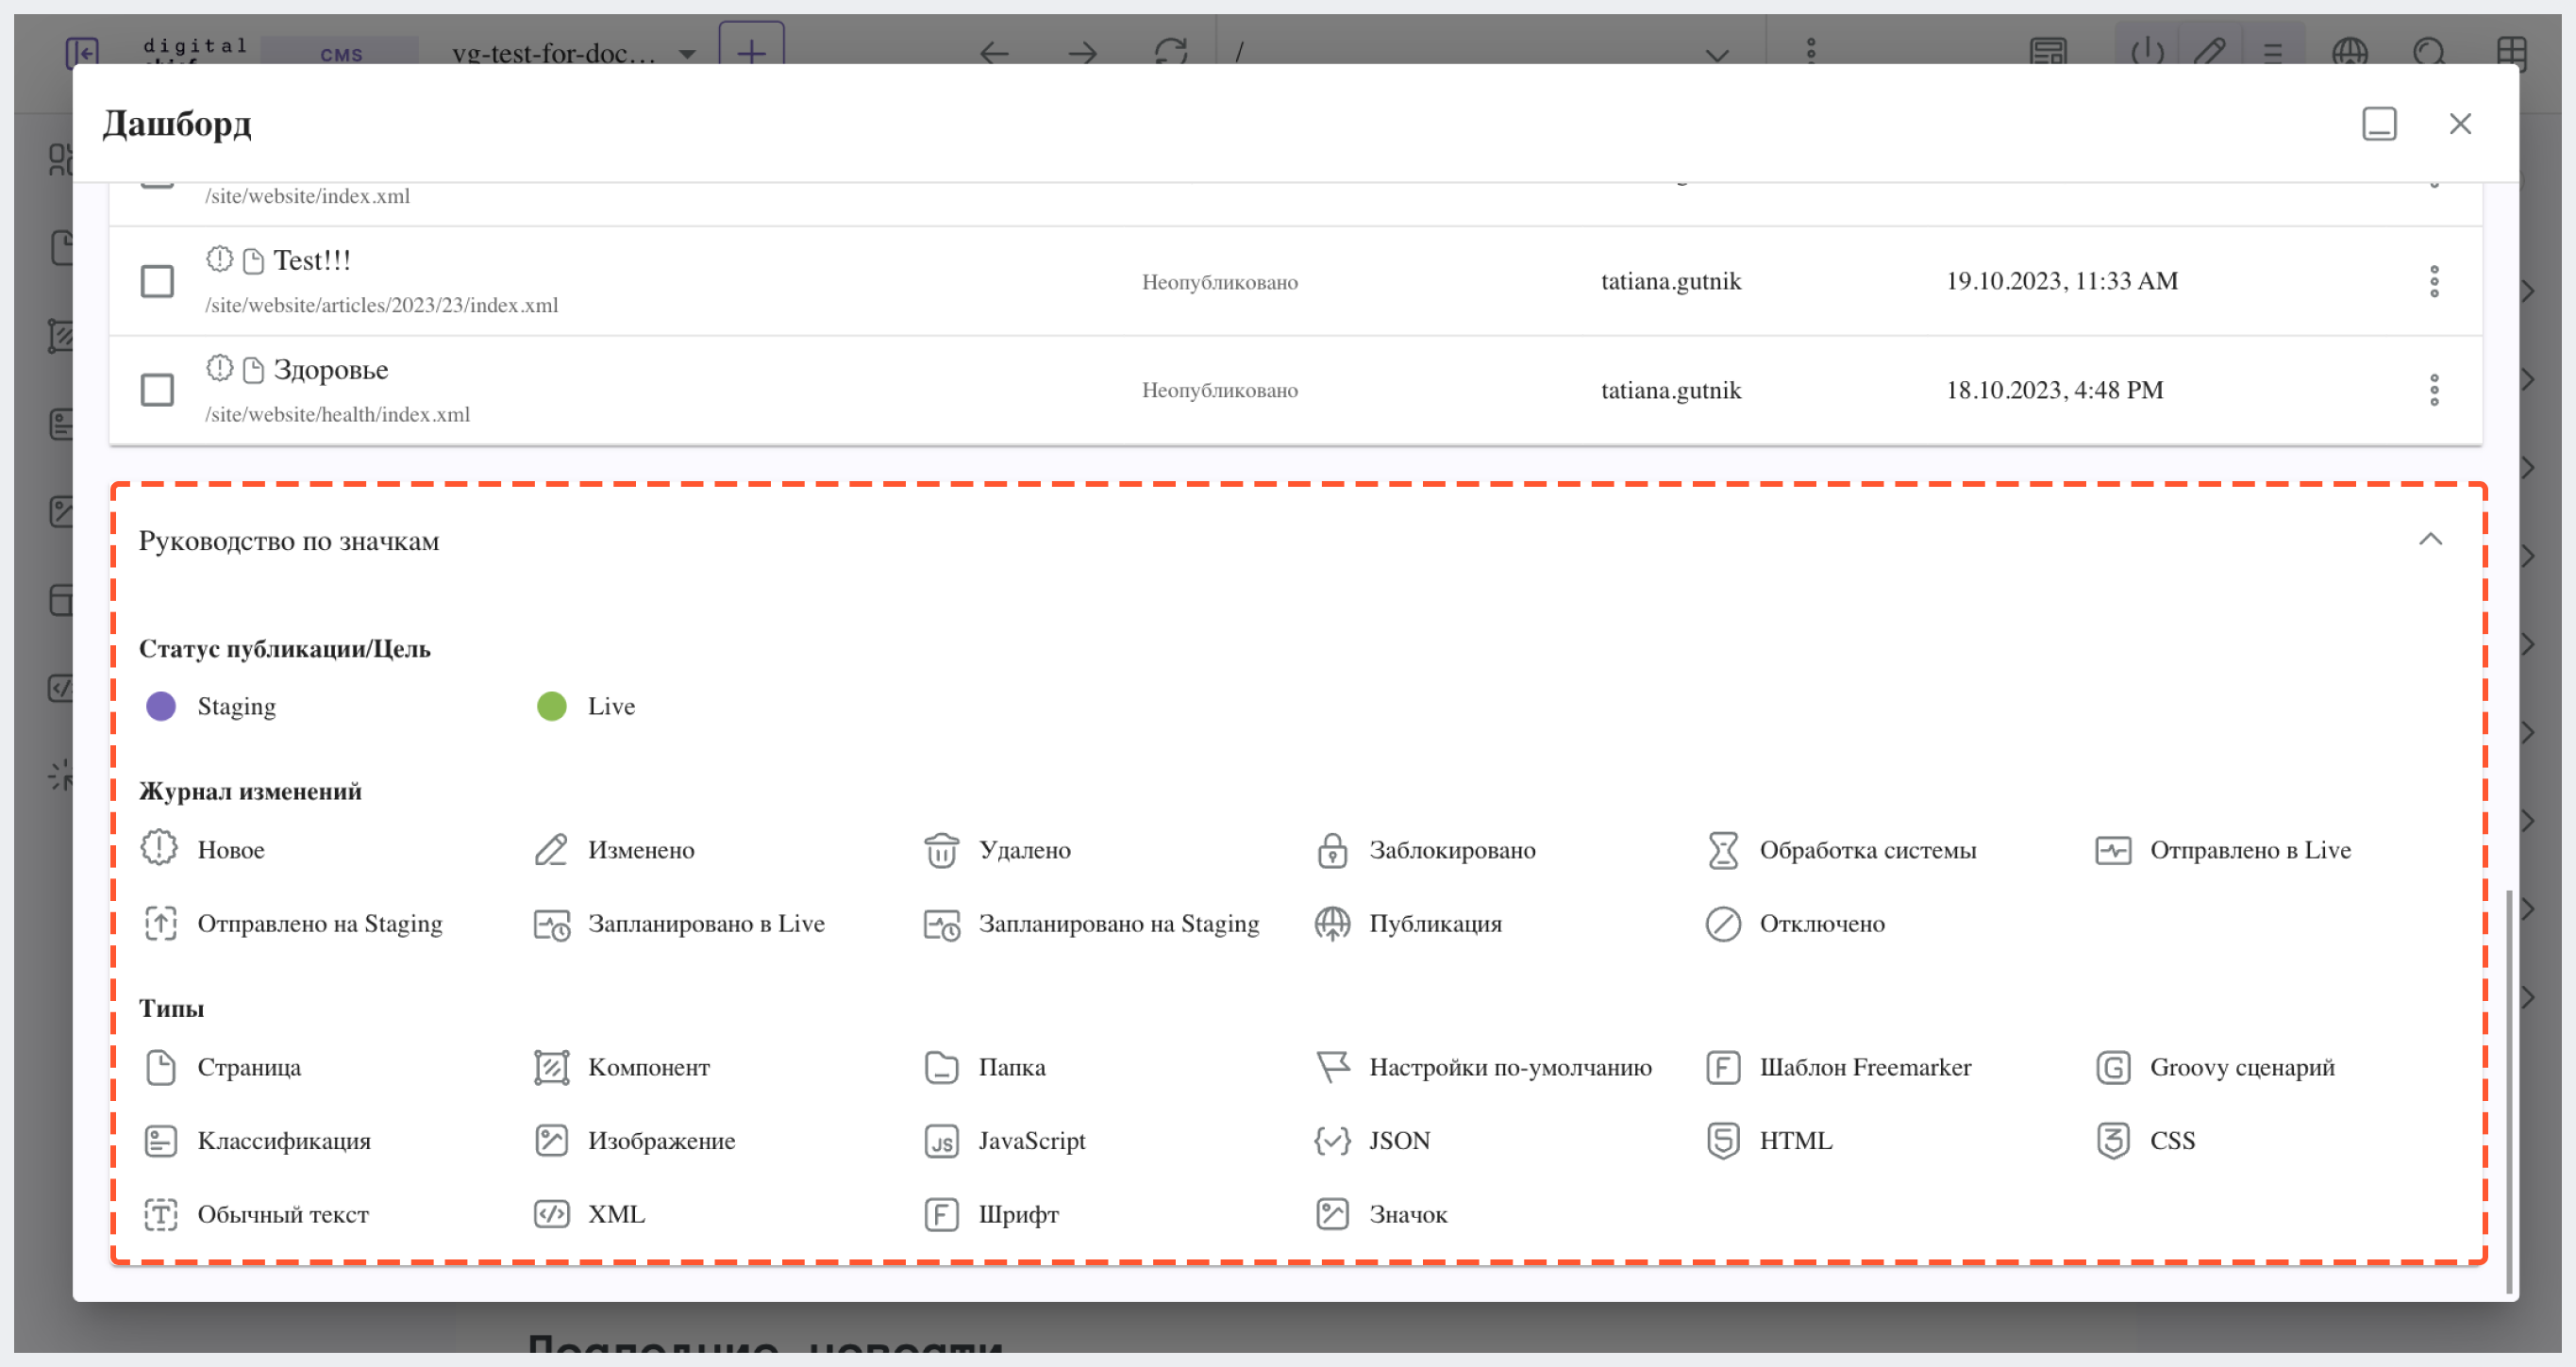
Task: Click the forward arrow in toolbar
Action: (1082, 52)
